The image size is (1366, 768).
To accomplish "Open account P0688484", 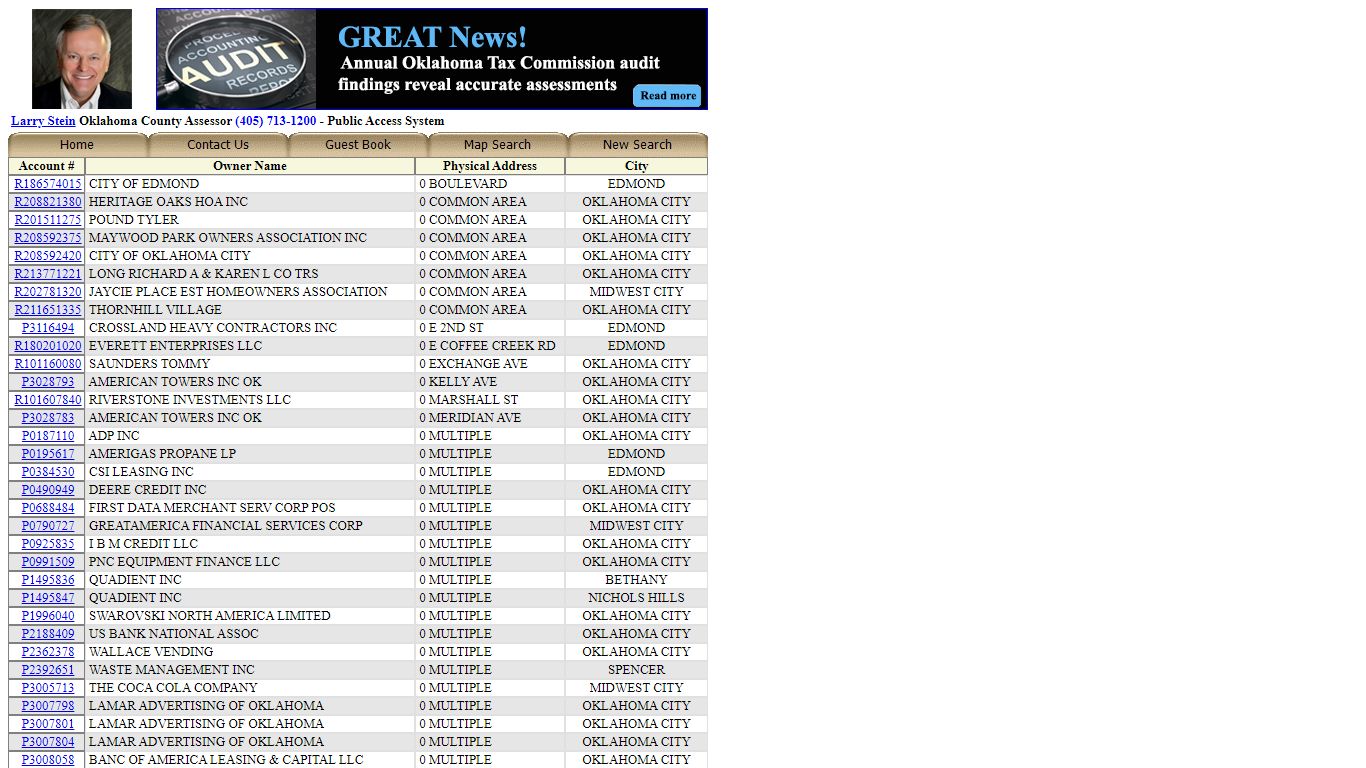I will click(x=48, y=508).
